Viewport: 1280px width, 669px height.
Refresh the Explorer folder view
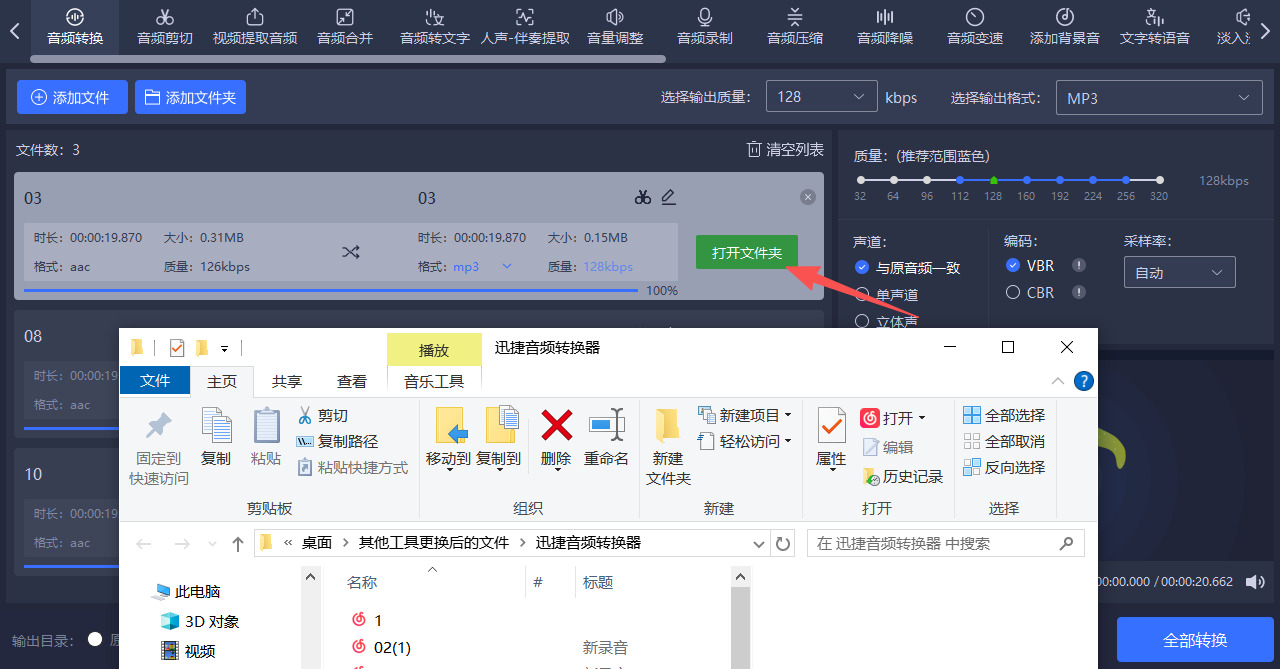[x=783, y=544]
